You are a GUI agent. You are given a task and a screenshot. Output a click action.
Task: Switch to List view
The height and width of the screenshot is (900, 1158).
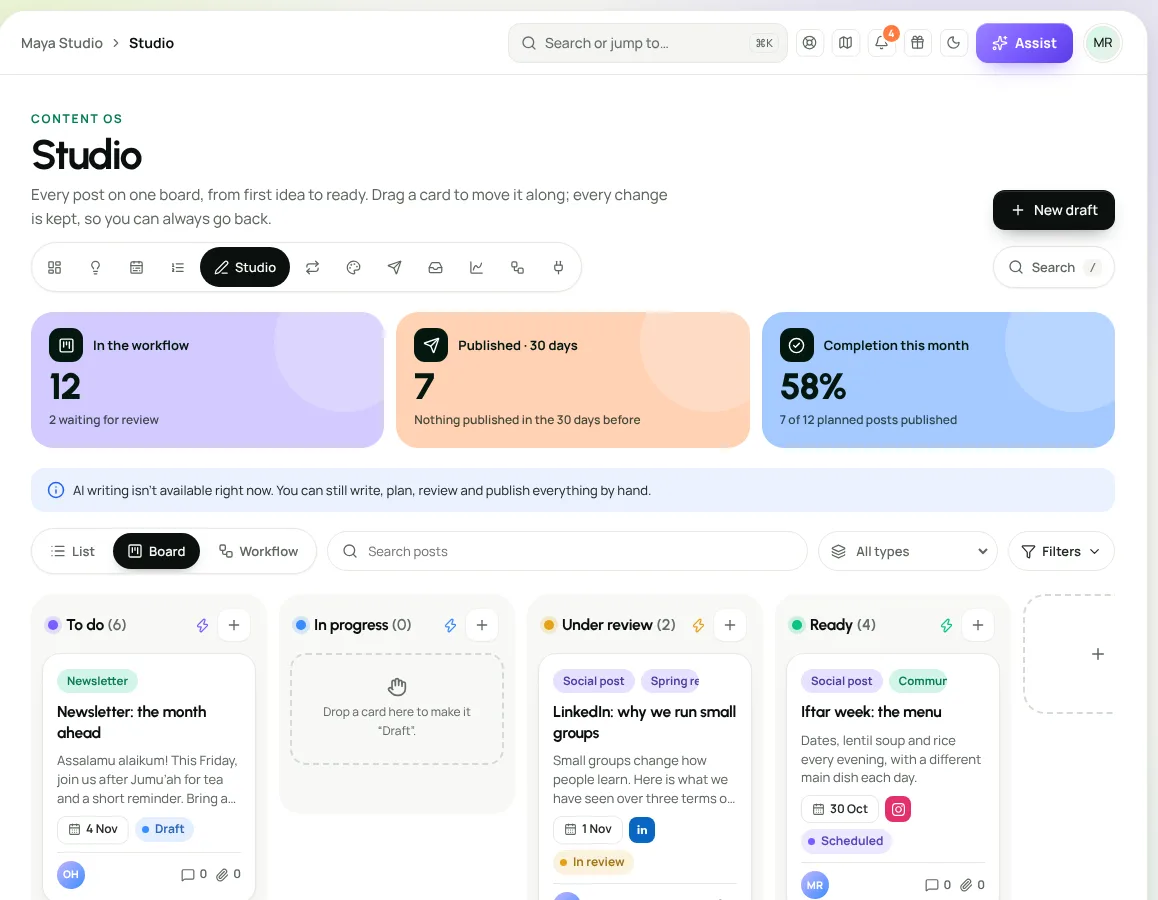tap(72, 552)
